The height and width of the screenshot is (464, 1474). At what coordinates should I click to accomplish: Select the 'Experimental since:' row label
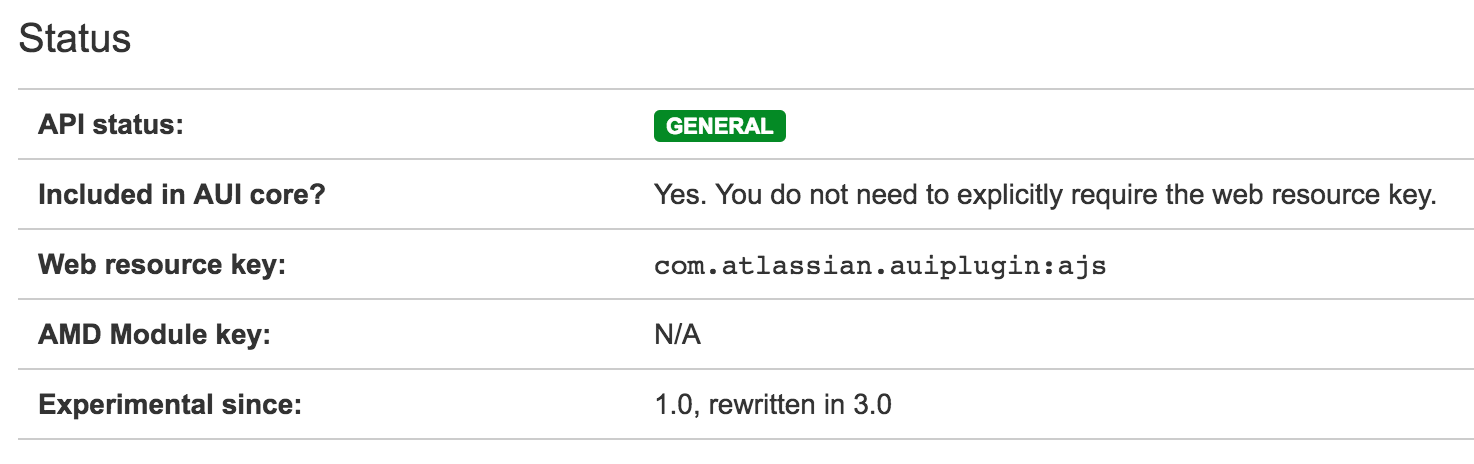pyautogui.click(x=169, y=405)
